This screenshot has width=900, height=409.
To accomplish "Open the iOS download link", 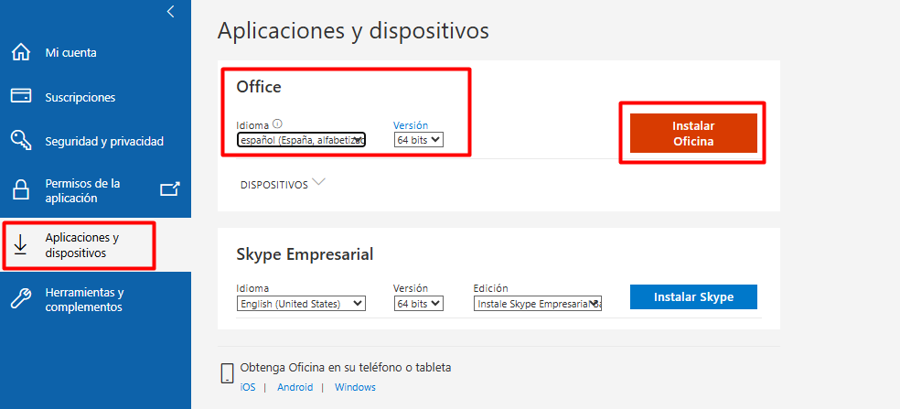I will click(x=248, y=387).
